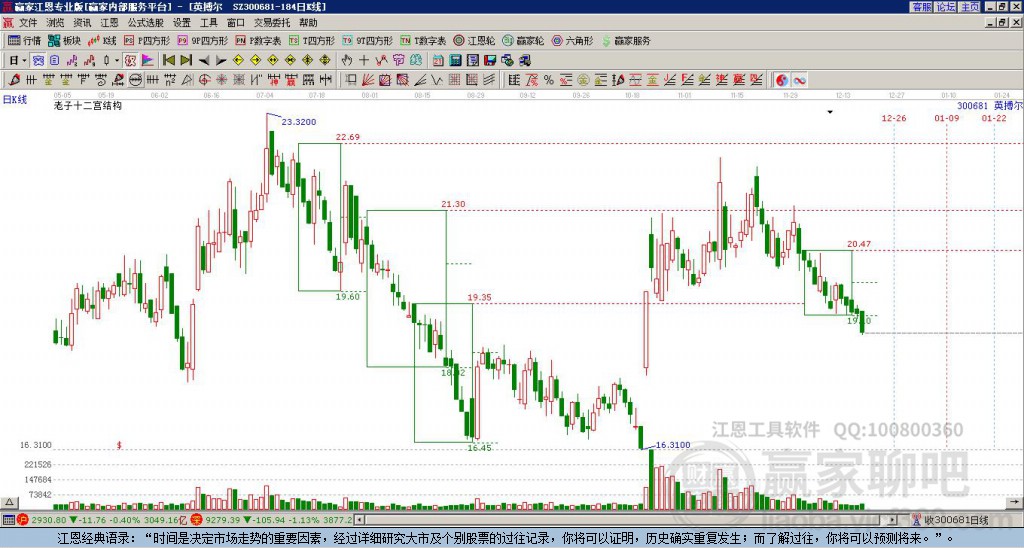Open the T四方形 time square
This screenshot has height=548, width=1024.
[x=312, y=40]
